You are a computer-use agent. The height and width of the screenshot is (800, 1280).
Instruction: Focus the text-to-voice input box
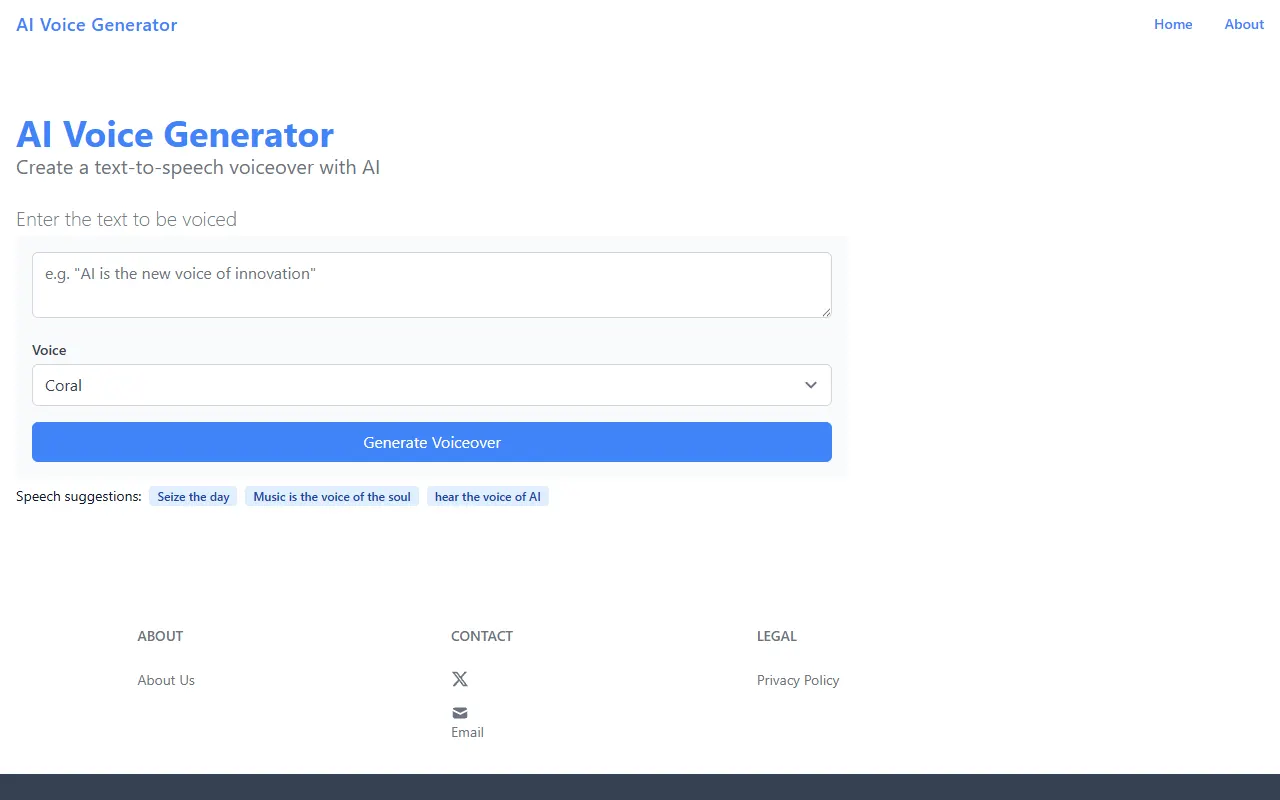tap(432, 285)
